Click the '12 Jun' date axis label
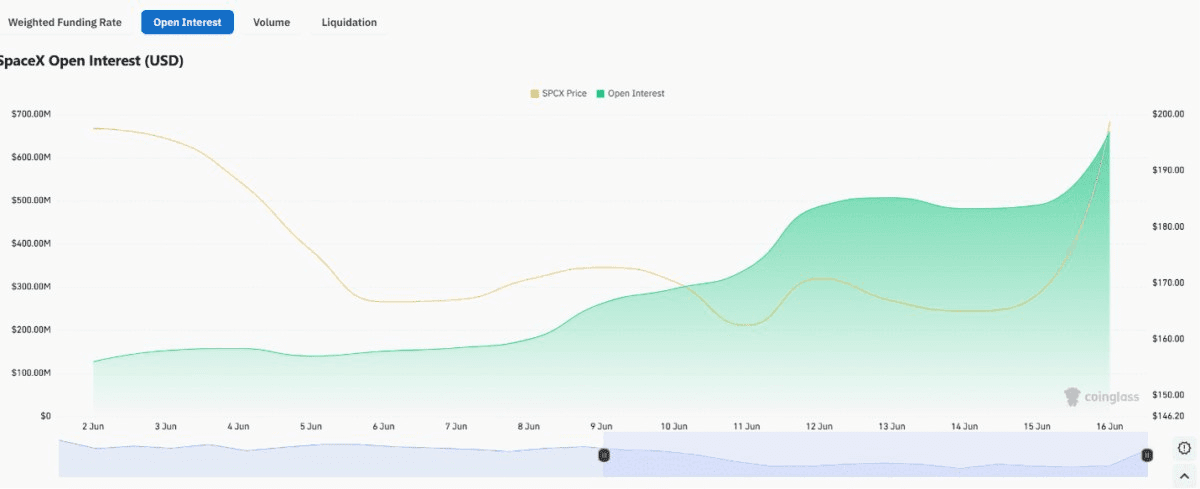1200x489 pixels. [819, 426]
